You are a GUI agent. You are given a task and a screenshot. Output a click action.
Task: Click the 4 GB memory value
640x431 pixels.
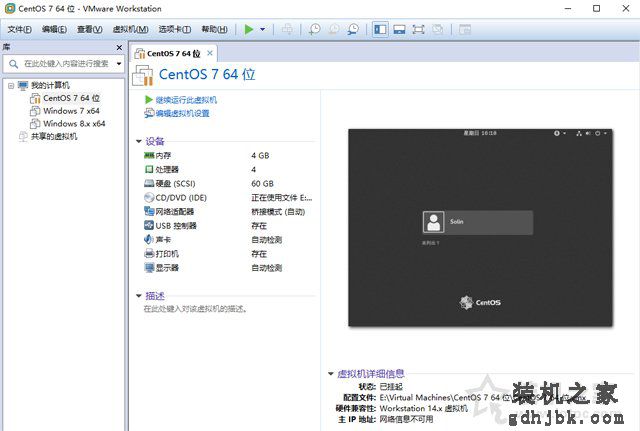260,156
